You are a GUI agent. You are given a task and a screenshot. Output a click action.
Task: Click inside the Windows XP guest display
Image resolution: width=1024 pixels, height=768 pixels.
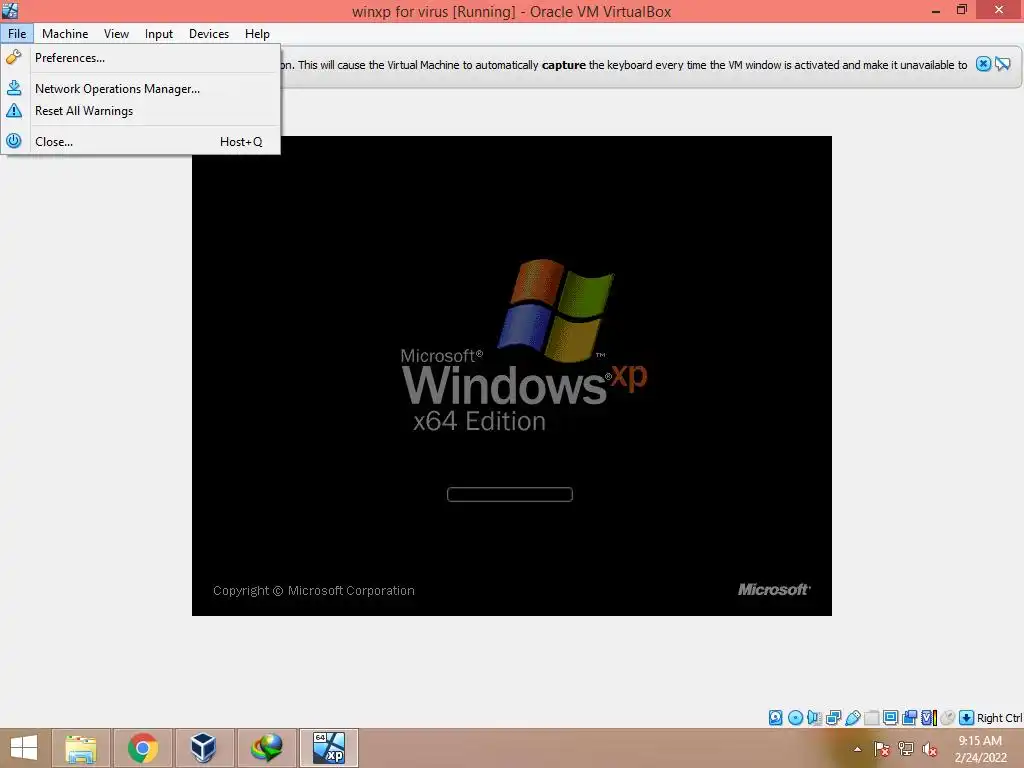(511, 376)
